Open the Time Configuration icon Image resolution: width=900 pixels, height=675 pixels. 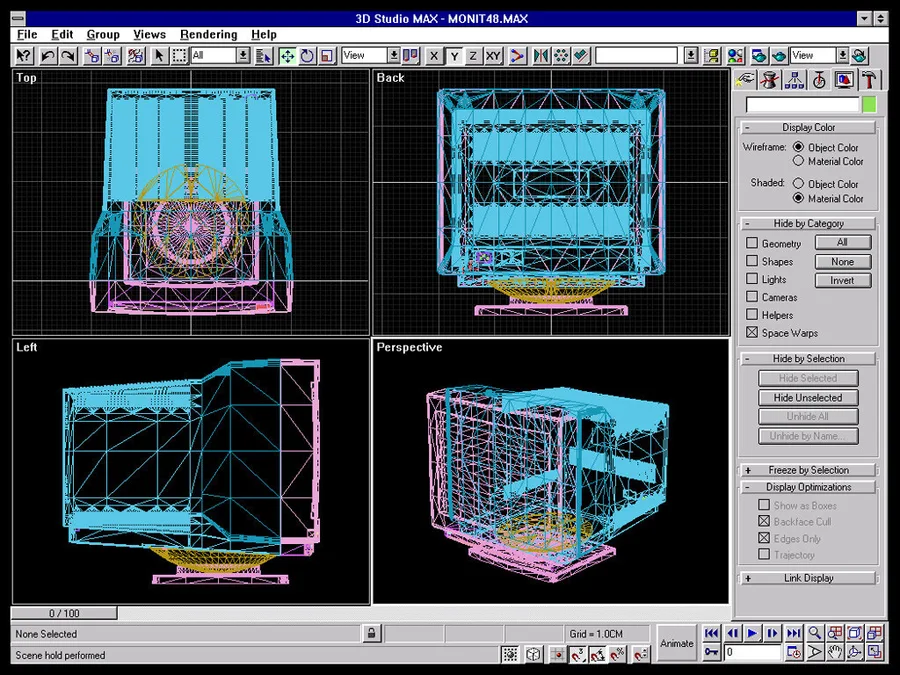click(x=794, y=652)
